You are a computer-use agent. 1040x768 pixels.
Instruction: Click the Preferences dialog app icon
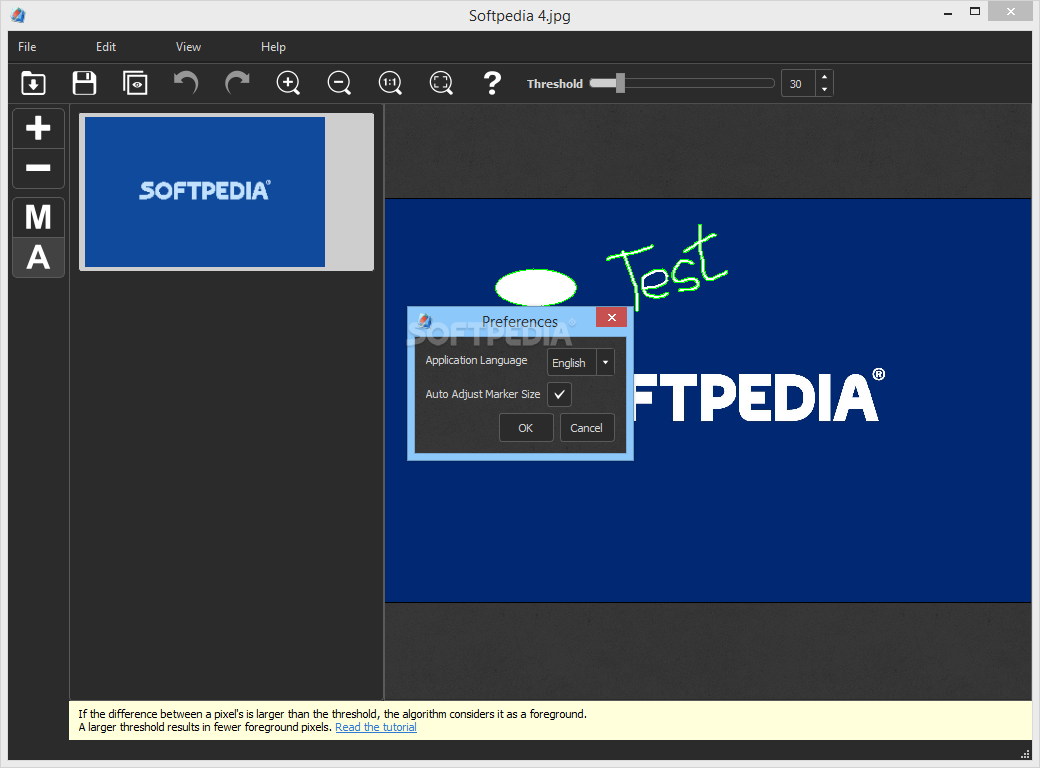[424, 321]
